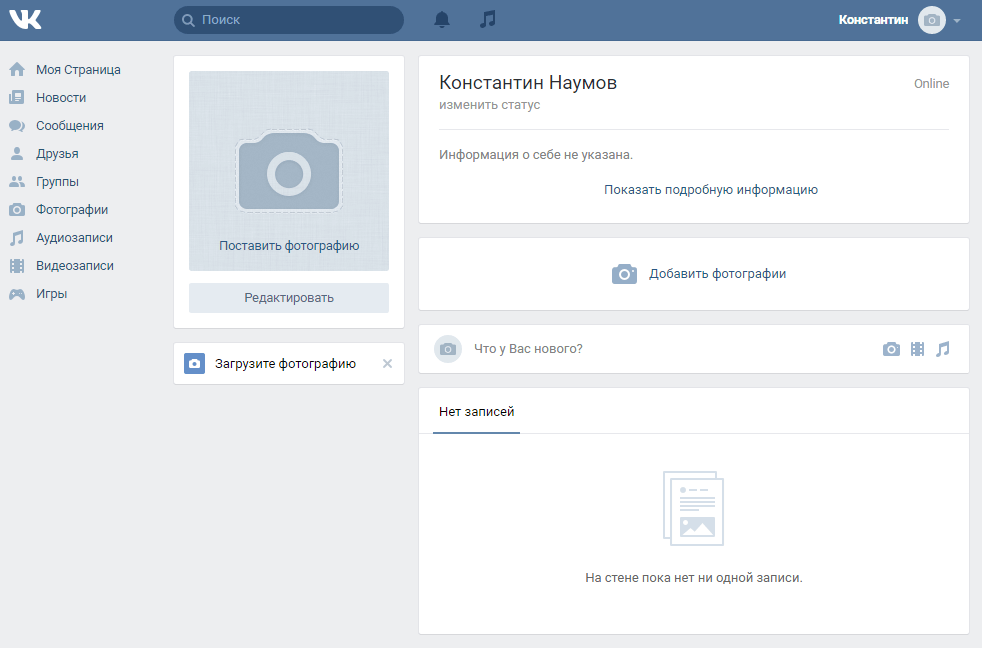Viewport: 982px width, 648px height.
Task: Attach a photo using the post camera icon
Action: 891,349
